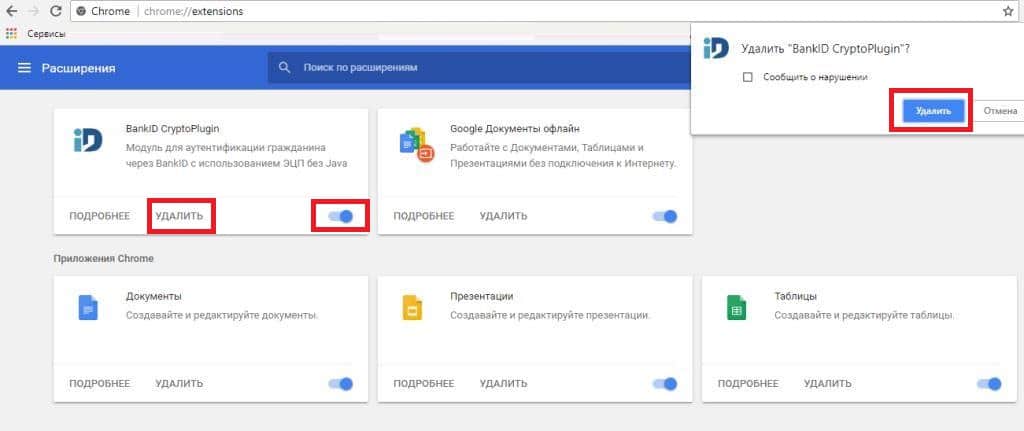
Task: Open ПОДРОБНЕЕ for BankID CryptoPlugin
Action: tap(99, 216)
